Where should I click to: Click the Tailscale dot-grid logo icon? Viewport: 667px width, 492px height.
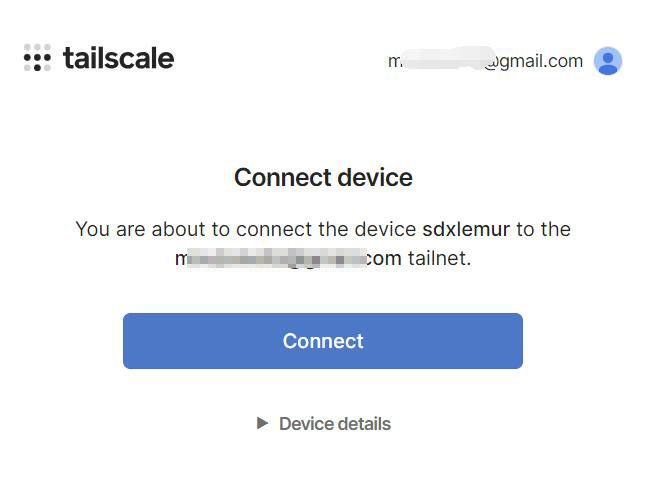pyautogui.click(x=37, y=57)
